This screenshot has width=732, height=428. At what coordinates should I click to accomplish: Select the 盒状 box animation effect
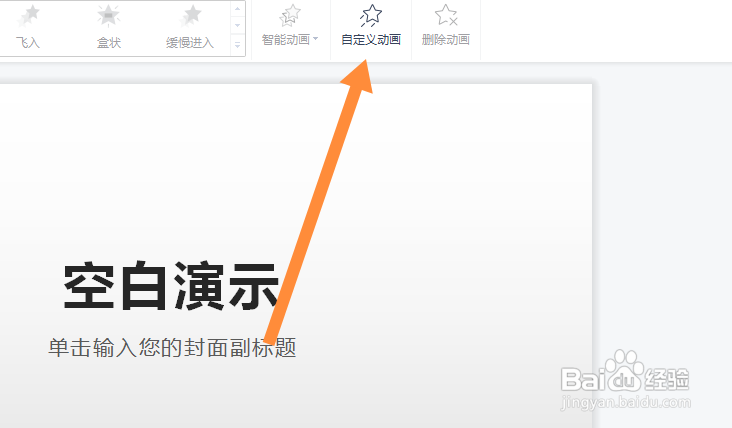coord(109,27)
